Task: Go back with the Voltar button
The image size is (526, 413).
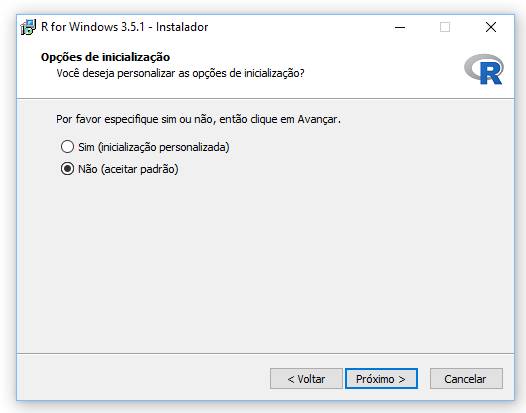Action: (306, 379)
